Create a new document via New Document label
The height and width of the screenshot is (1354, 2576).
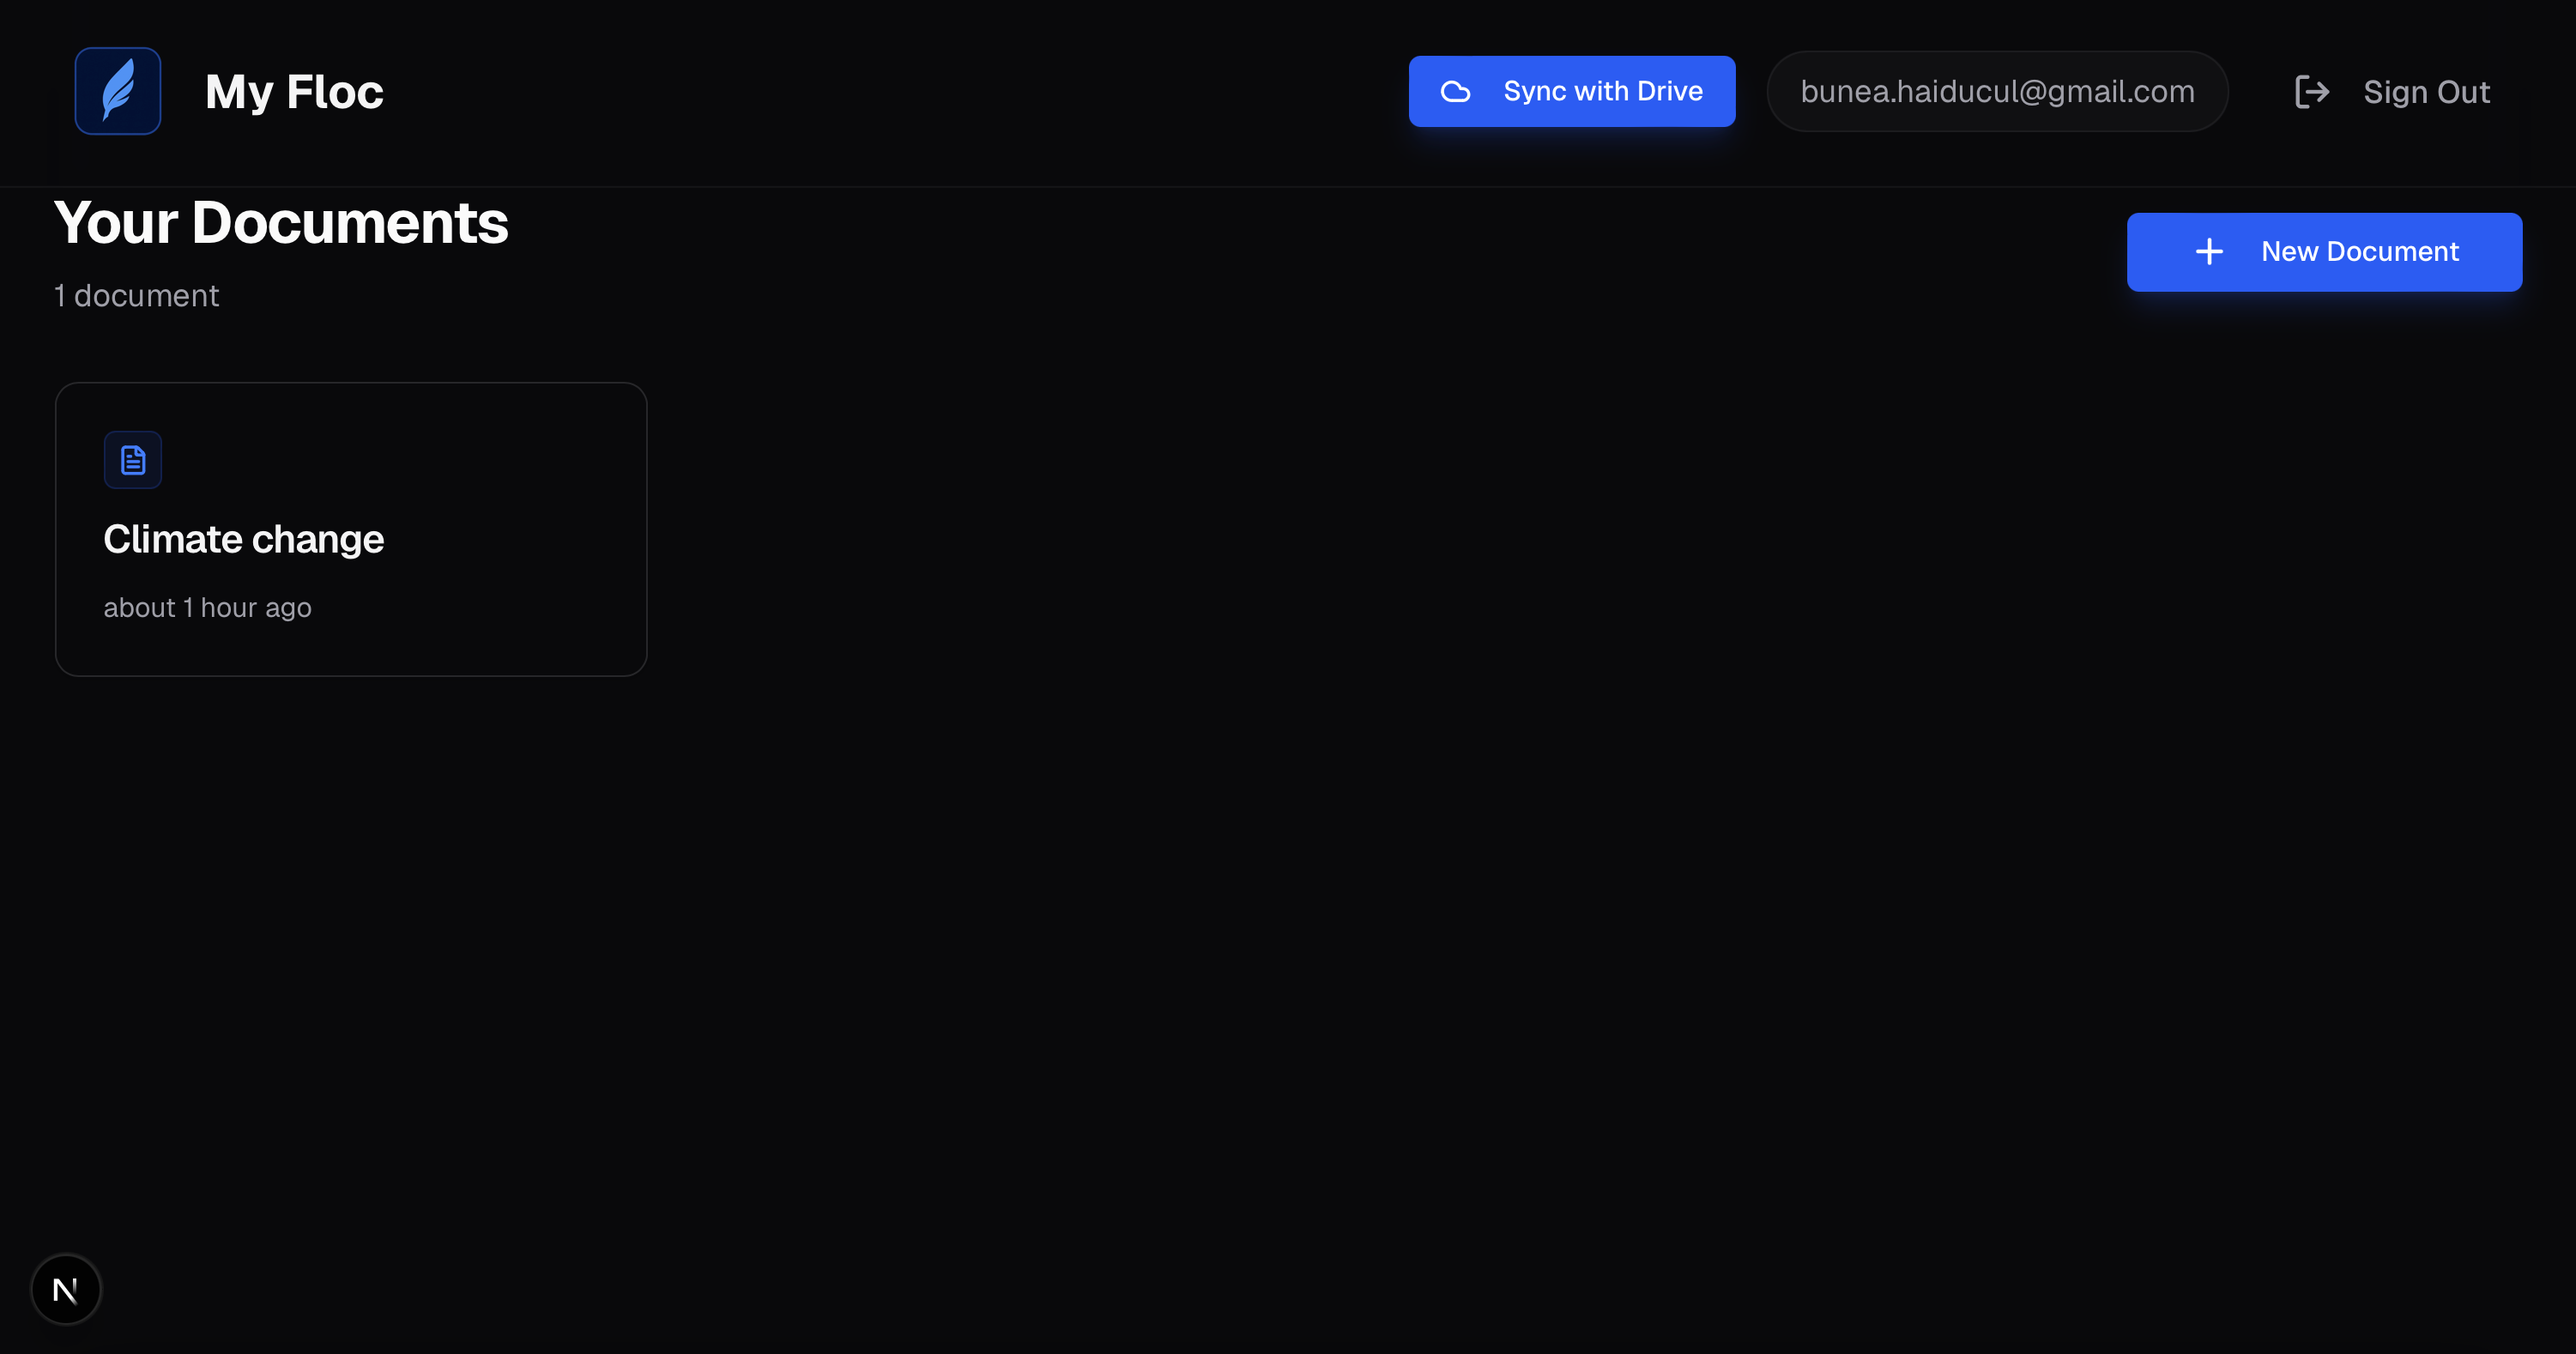pyautogui.click(x=2359, y=252)
